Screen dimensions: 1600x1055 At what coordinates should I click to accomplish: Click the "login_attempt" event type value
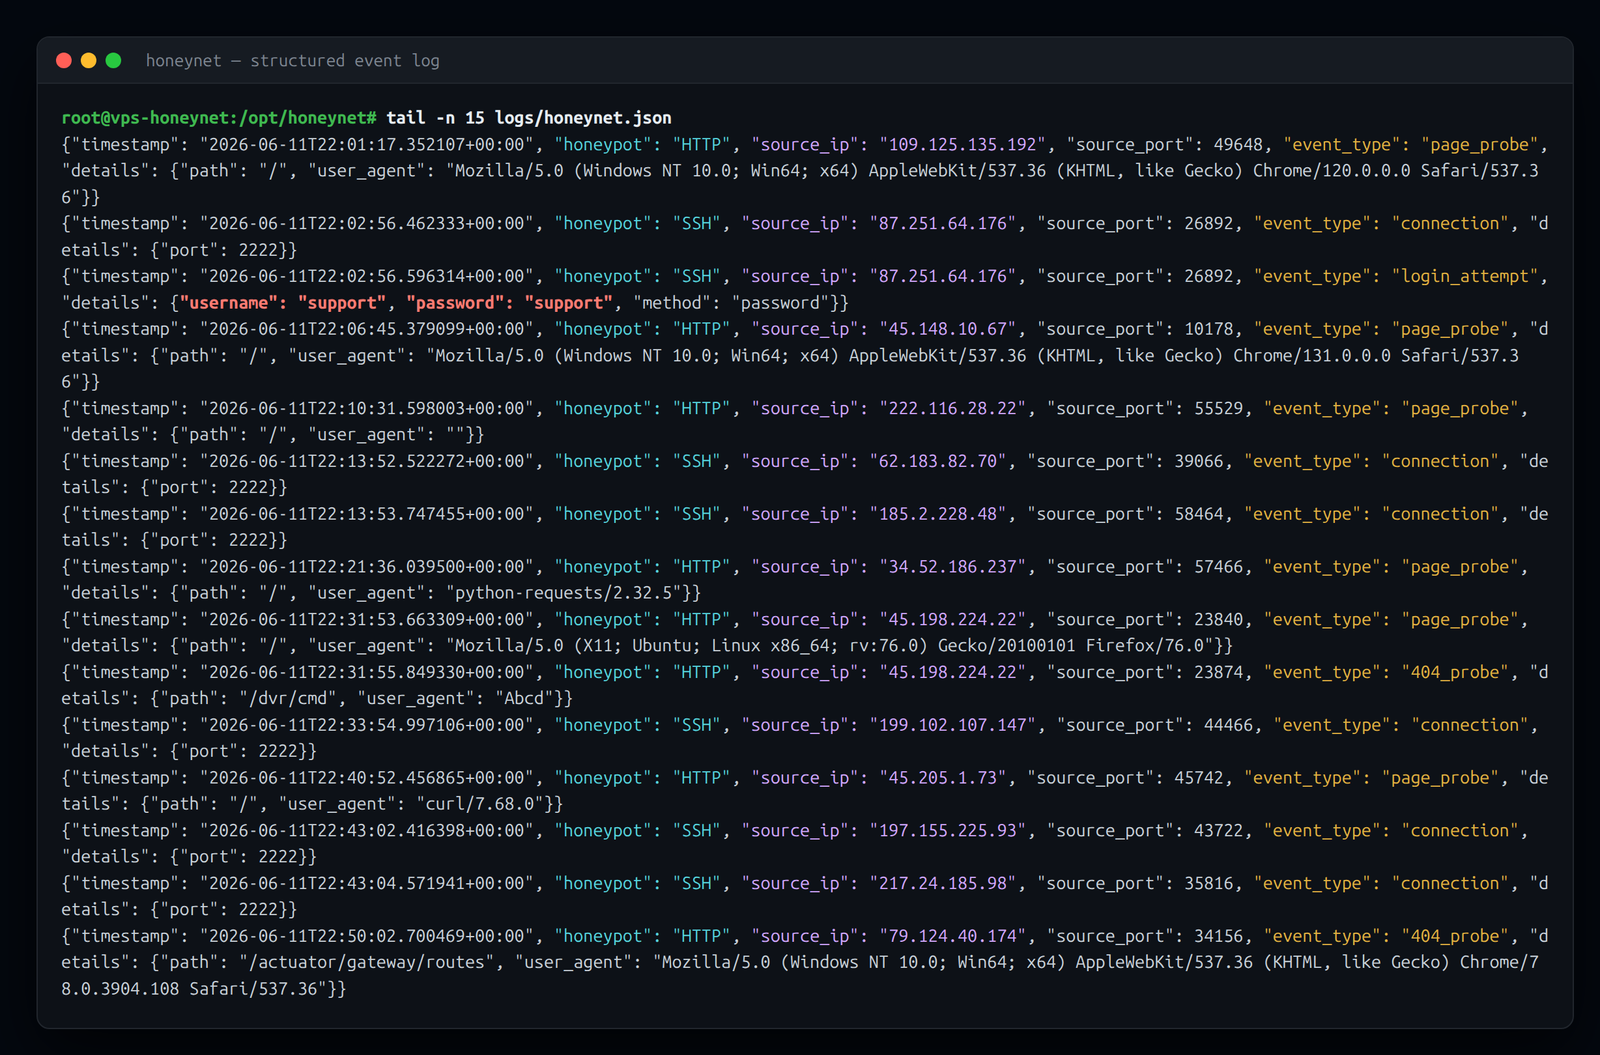click(1465, 277)
